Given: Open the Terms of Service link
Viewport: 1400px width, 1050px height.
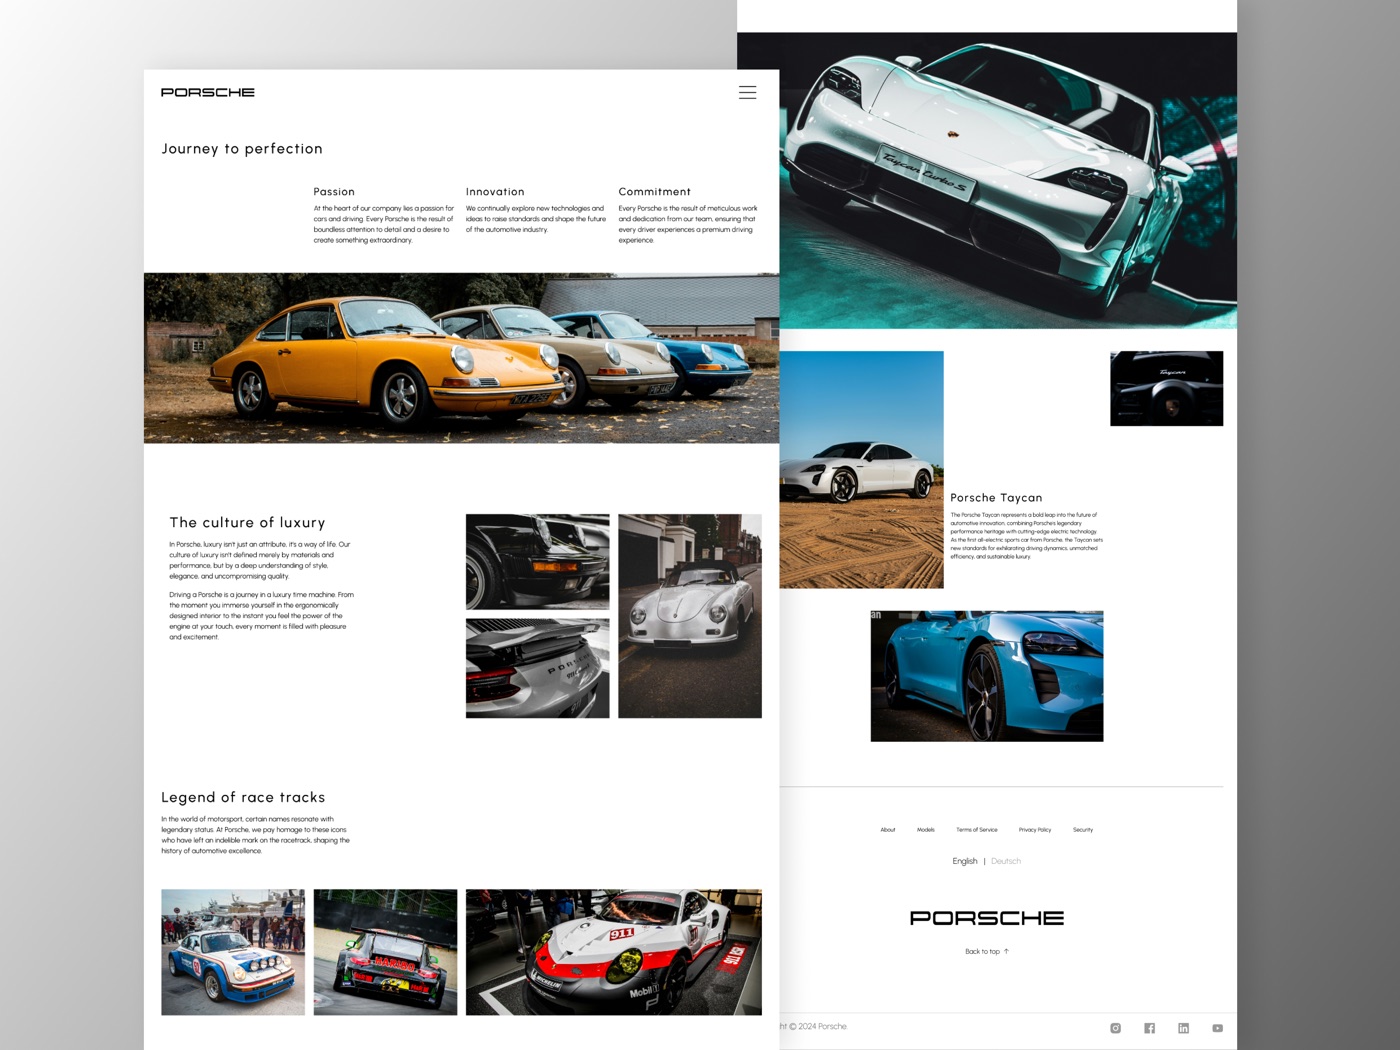Looking at the screenshot, I should coord(976,830).
